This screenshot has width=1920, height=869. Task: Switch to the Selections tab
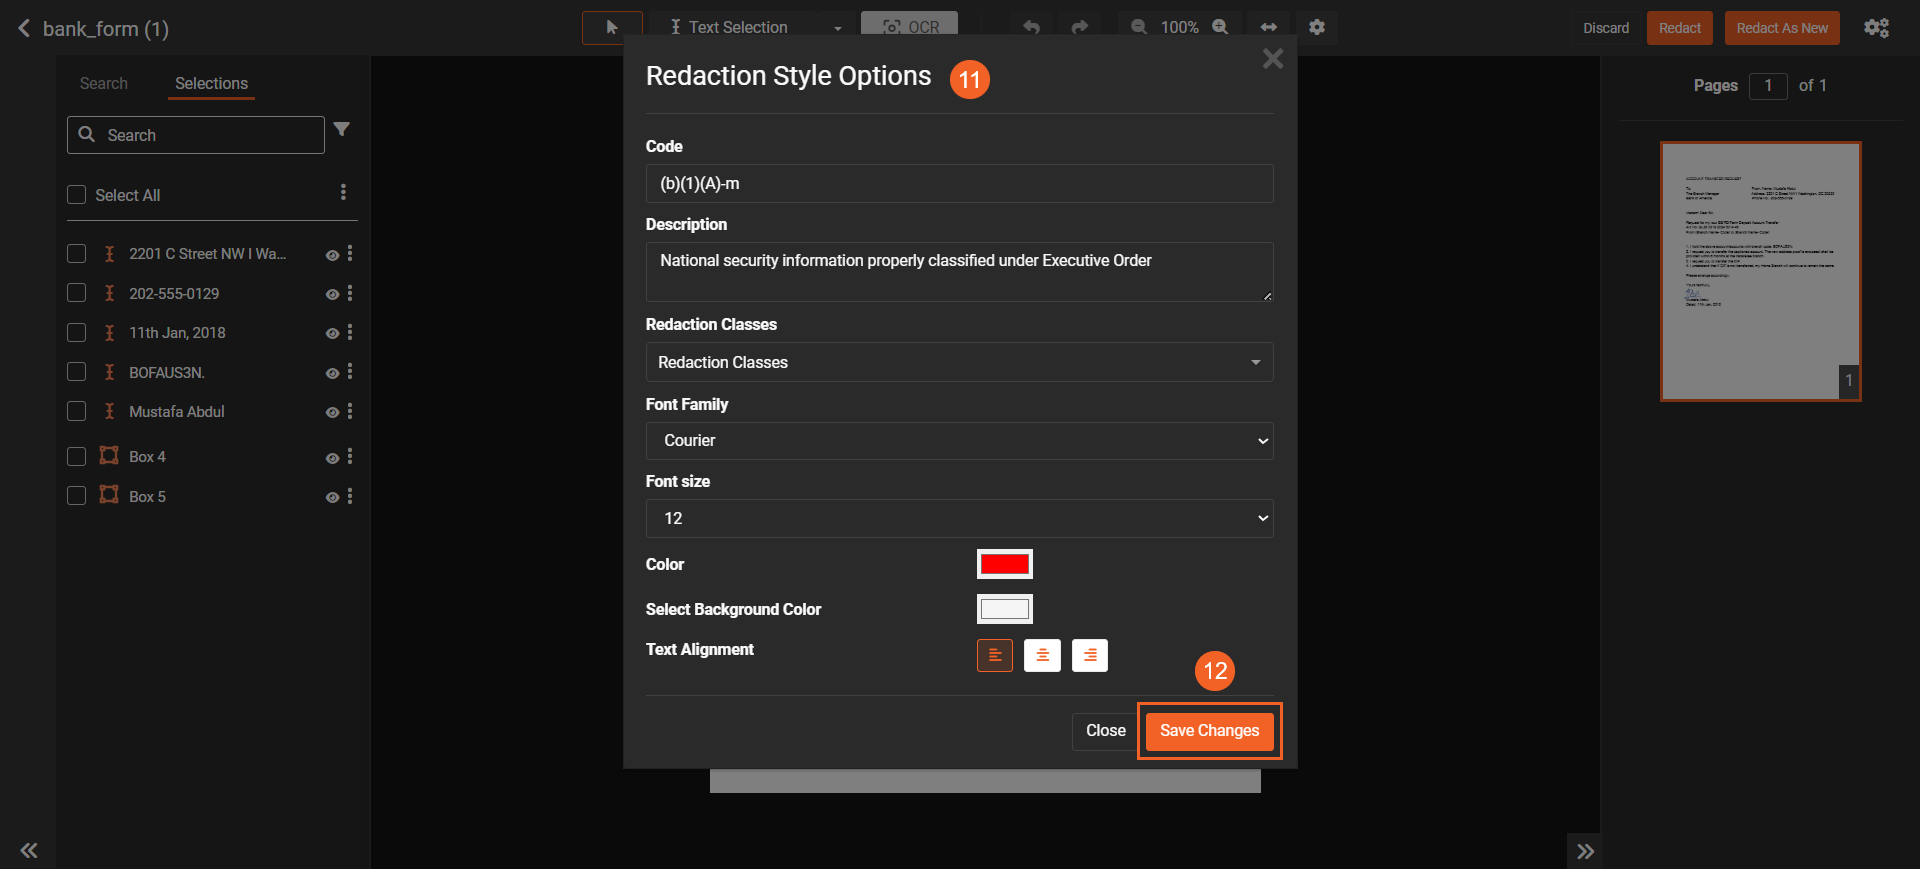click(x=211, y=83)
